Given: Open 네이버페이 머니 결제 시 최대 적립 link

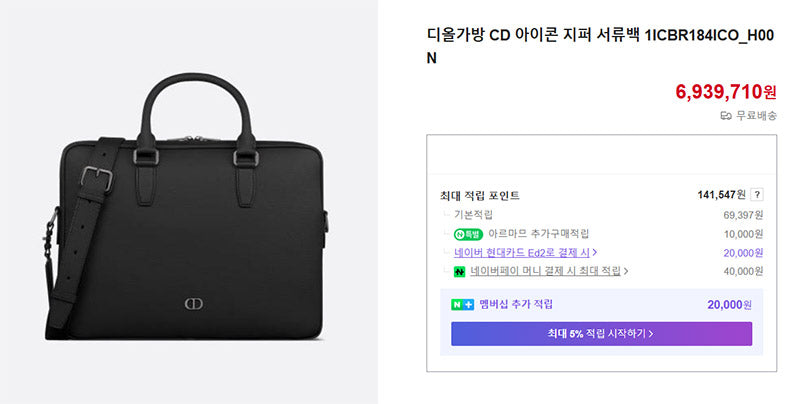Looking at the screenshot, I should point(545,271).
